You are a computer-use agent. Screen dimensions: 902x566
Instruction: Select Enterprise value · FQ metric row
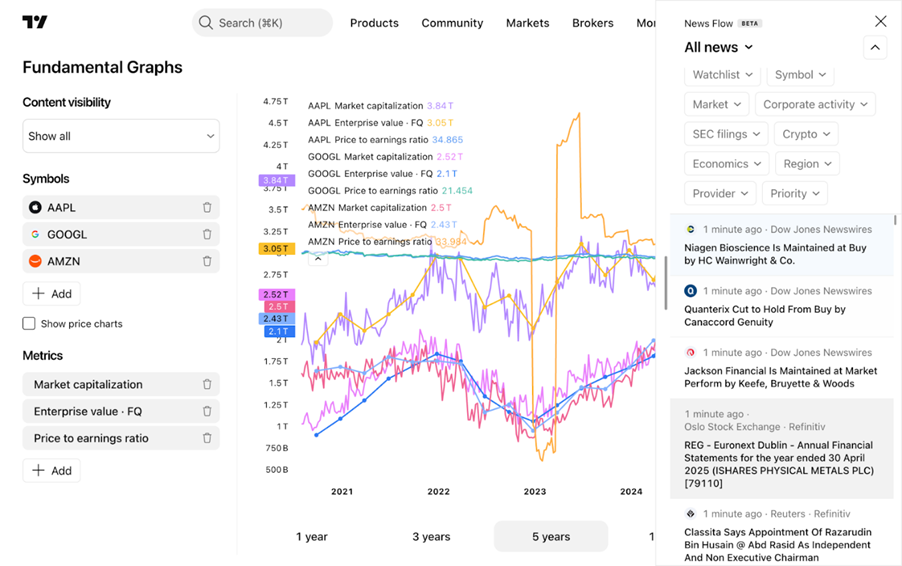121,411
